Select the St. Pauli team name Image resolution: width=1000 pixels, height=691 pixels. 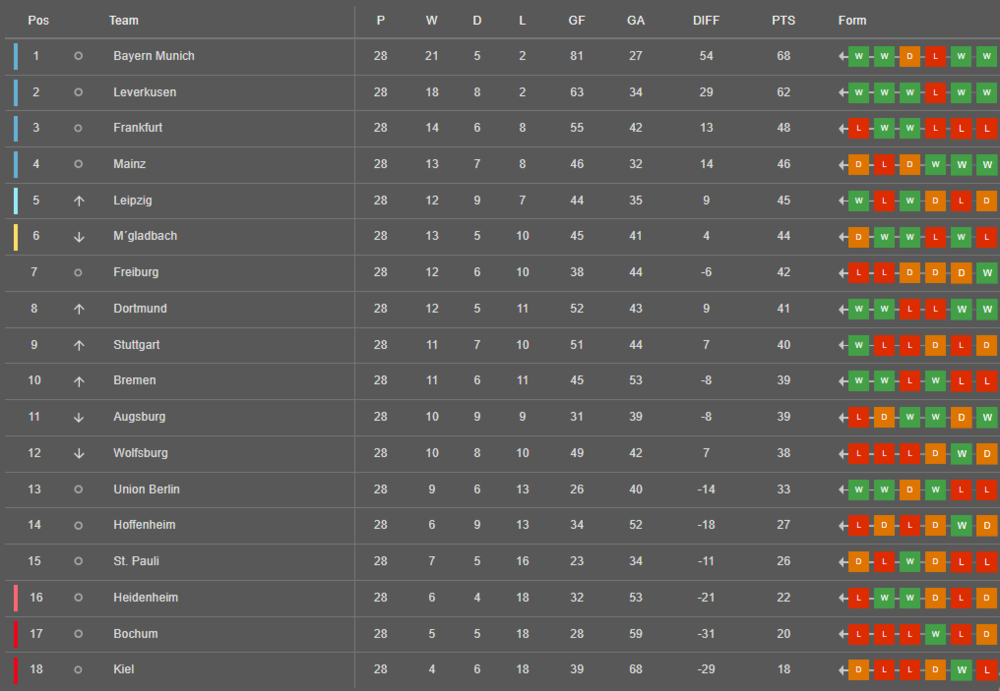[x=136, y=561]
